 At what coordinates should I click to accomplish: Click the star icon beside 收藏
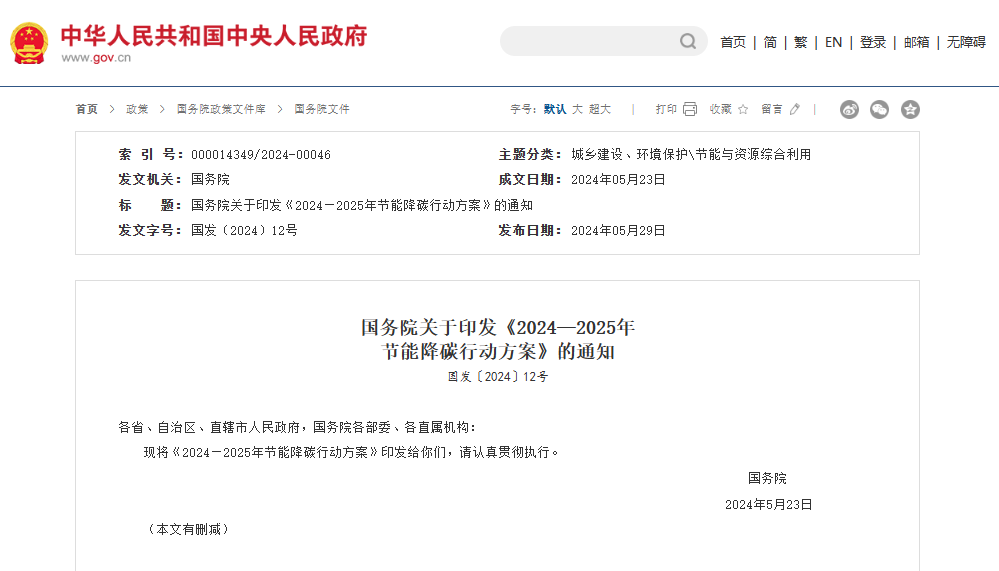point(743,109)
